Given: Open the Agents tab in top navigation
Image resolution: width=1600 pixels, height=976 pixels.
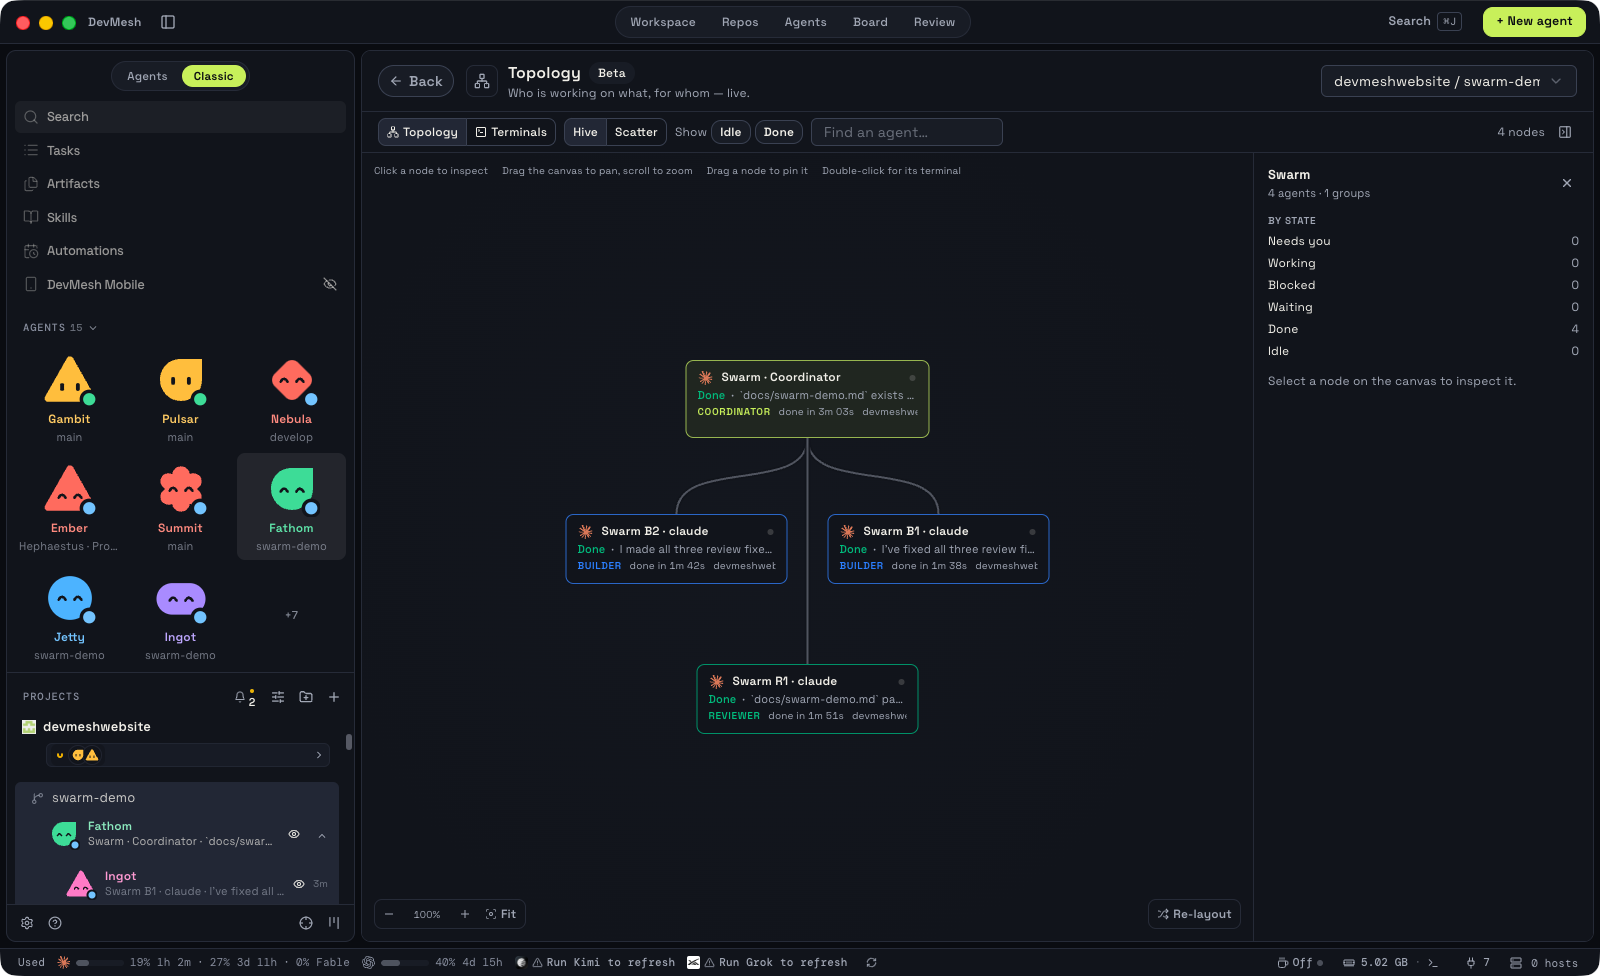Looking at the screenshot, I should click(805, 22).
